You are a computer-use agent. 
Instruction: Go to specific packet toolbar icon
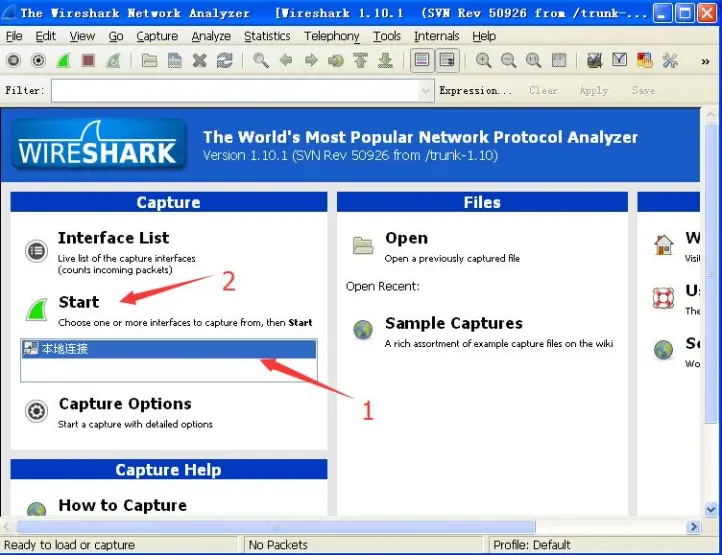[336, 60]
